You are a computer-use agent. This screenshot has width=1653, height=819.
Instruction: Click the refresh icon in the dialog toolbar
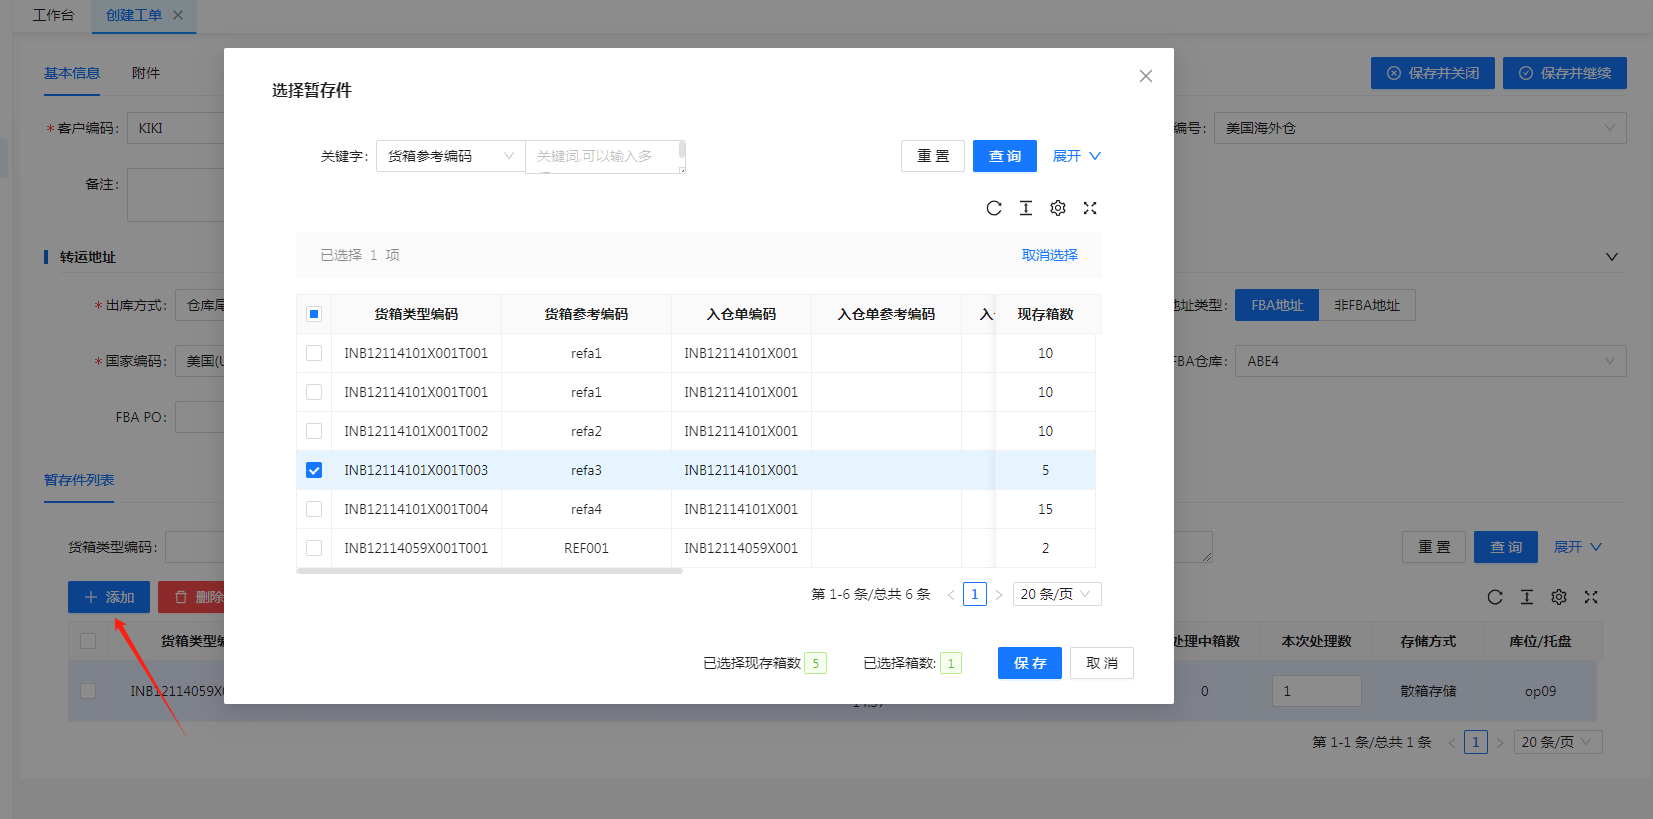[x=993, y=208]
